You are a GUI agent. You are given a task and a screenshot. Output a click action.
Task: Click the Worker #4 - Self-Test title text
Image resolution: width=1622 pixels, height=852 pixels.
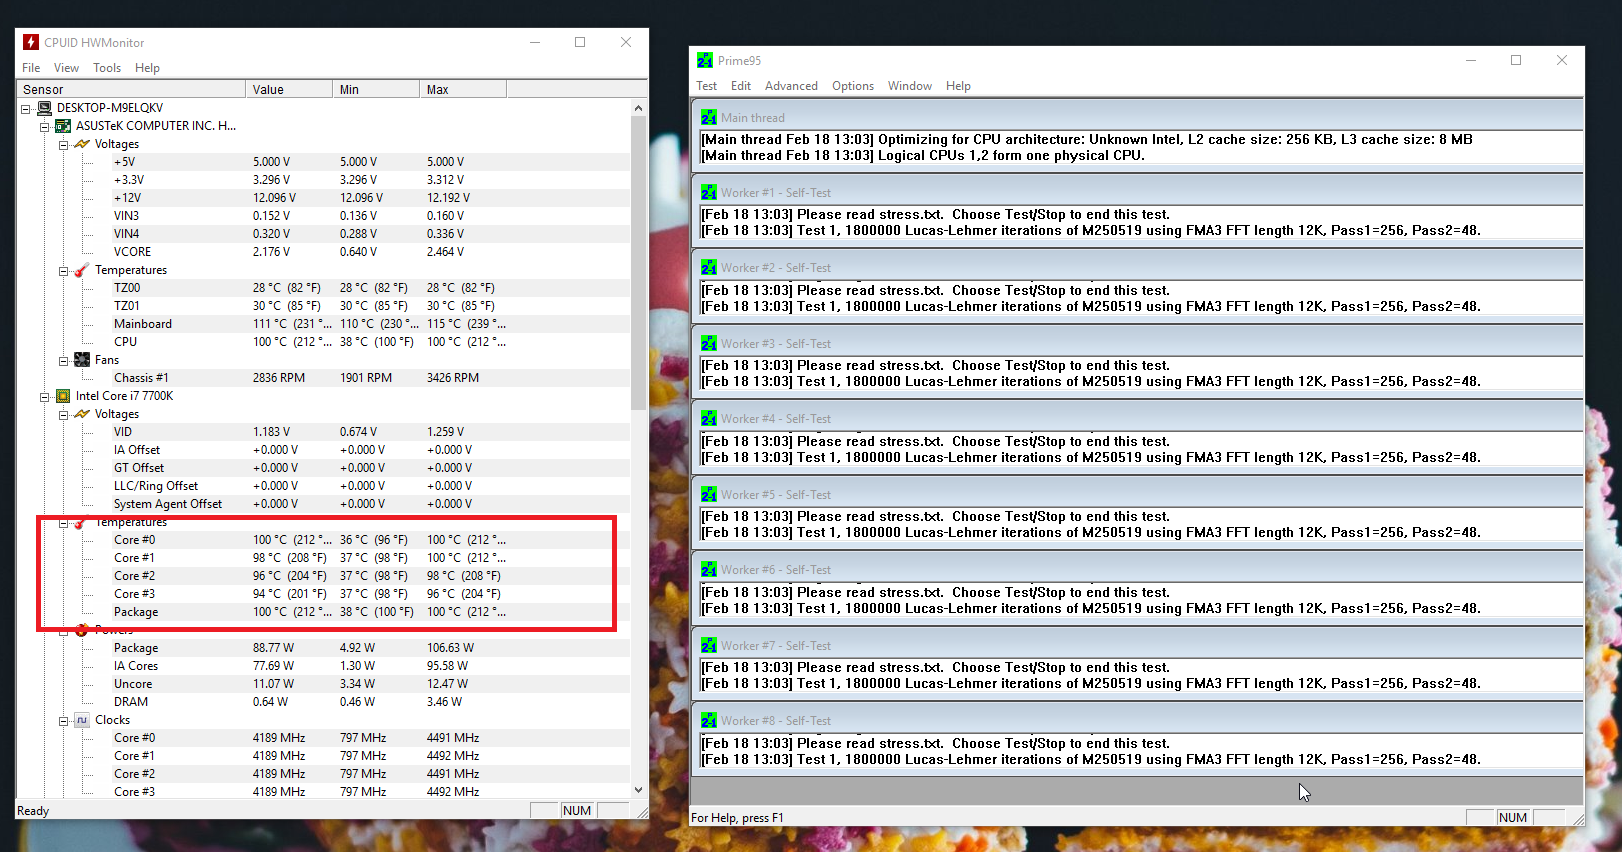[x=776, y=419]
